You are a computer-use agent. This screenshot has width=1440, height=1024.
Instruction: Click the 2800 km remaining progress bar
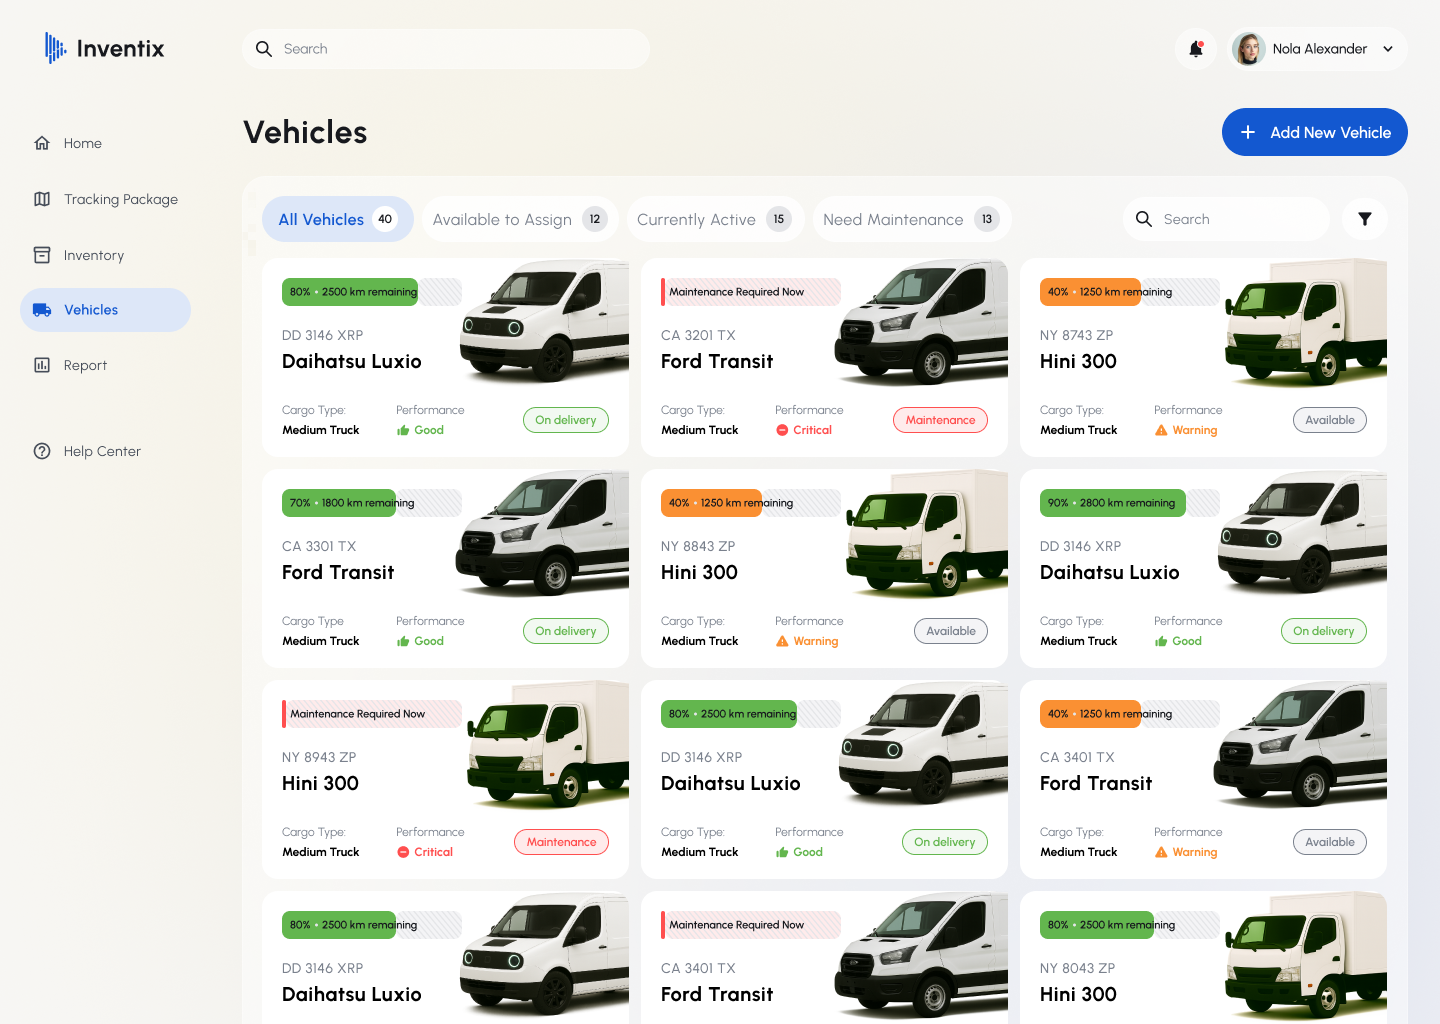point(1112,503)
